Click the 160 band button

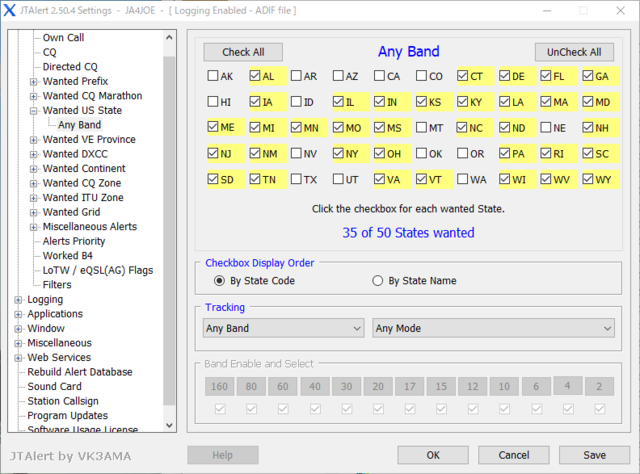[x=220, y=386]
